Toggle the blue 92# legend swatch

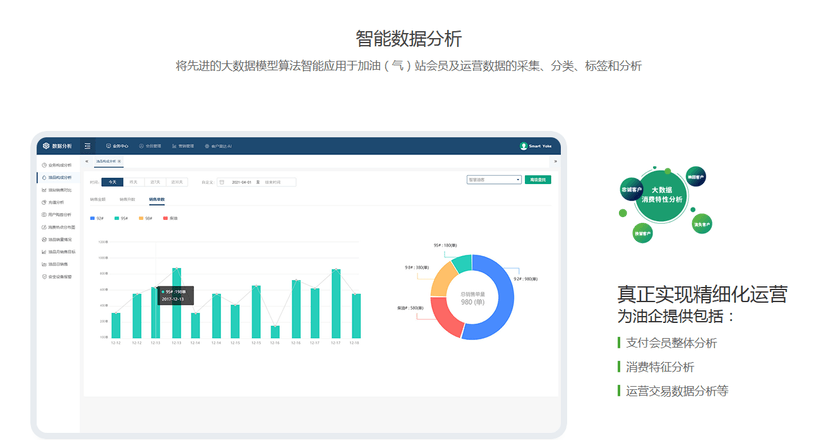point(92,218)
